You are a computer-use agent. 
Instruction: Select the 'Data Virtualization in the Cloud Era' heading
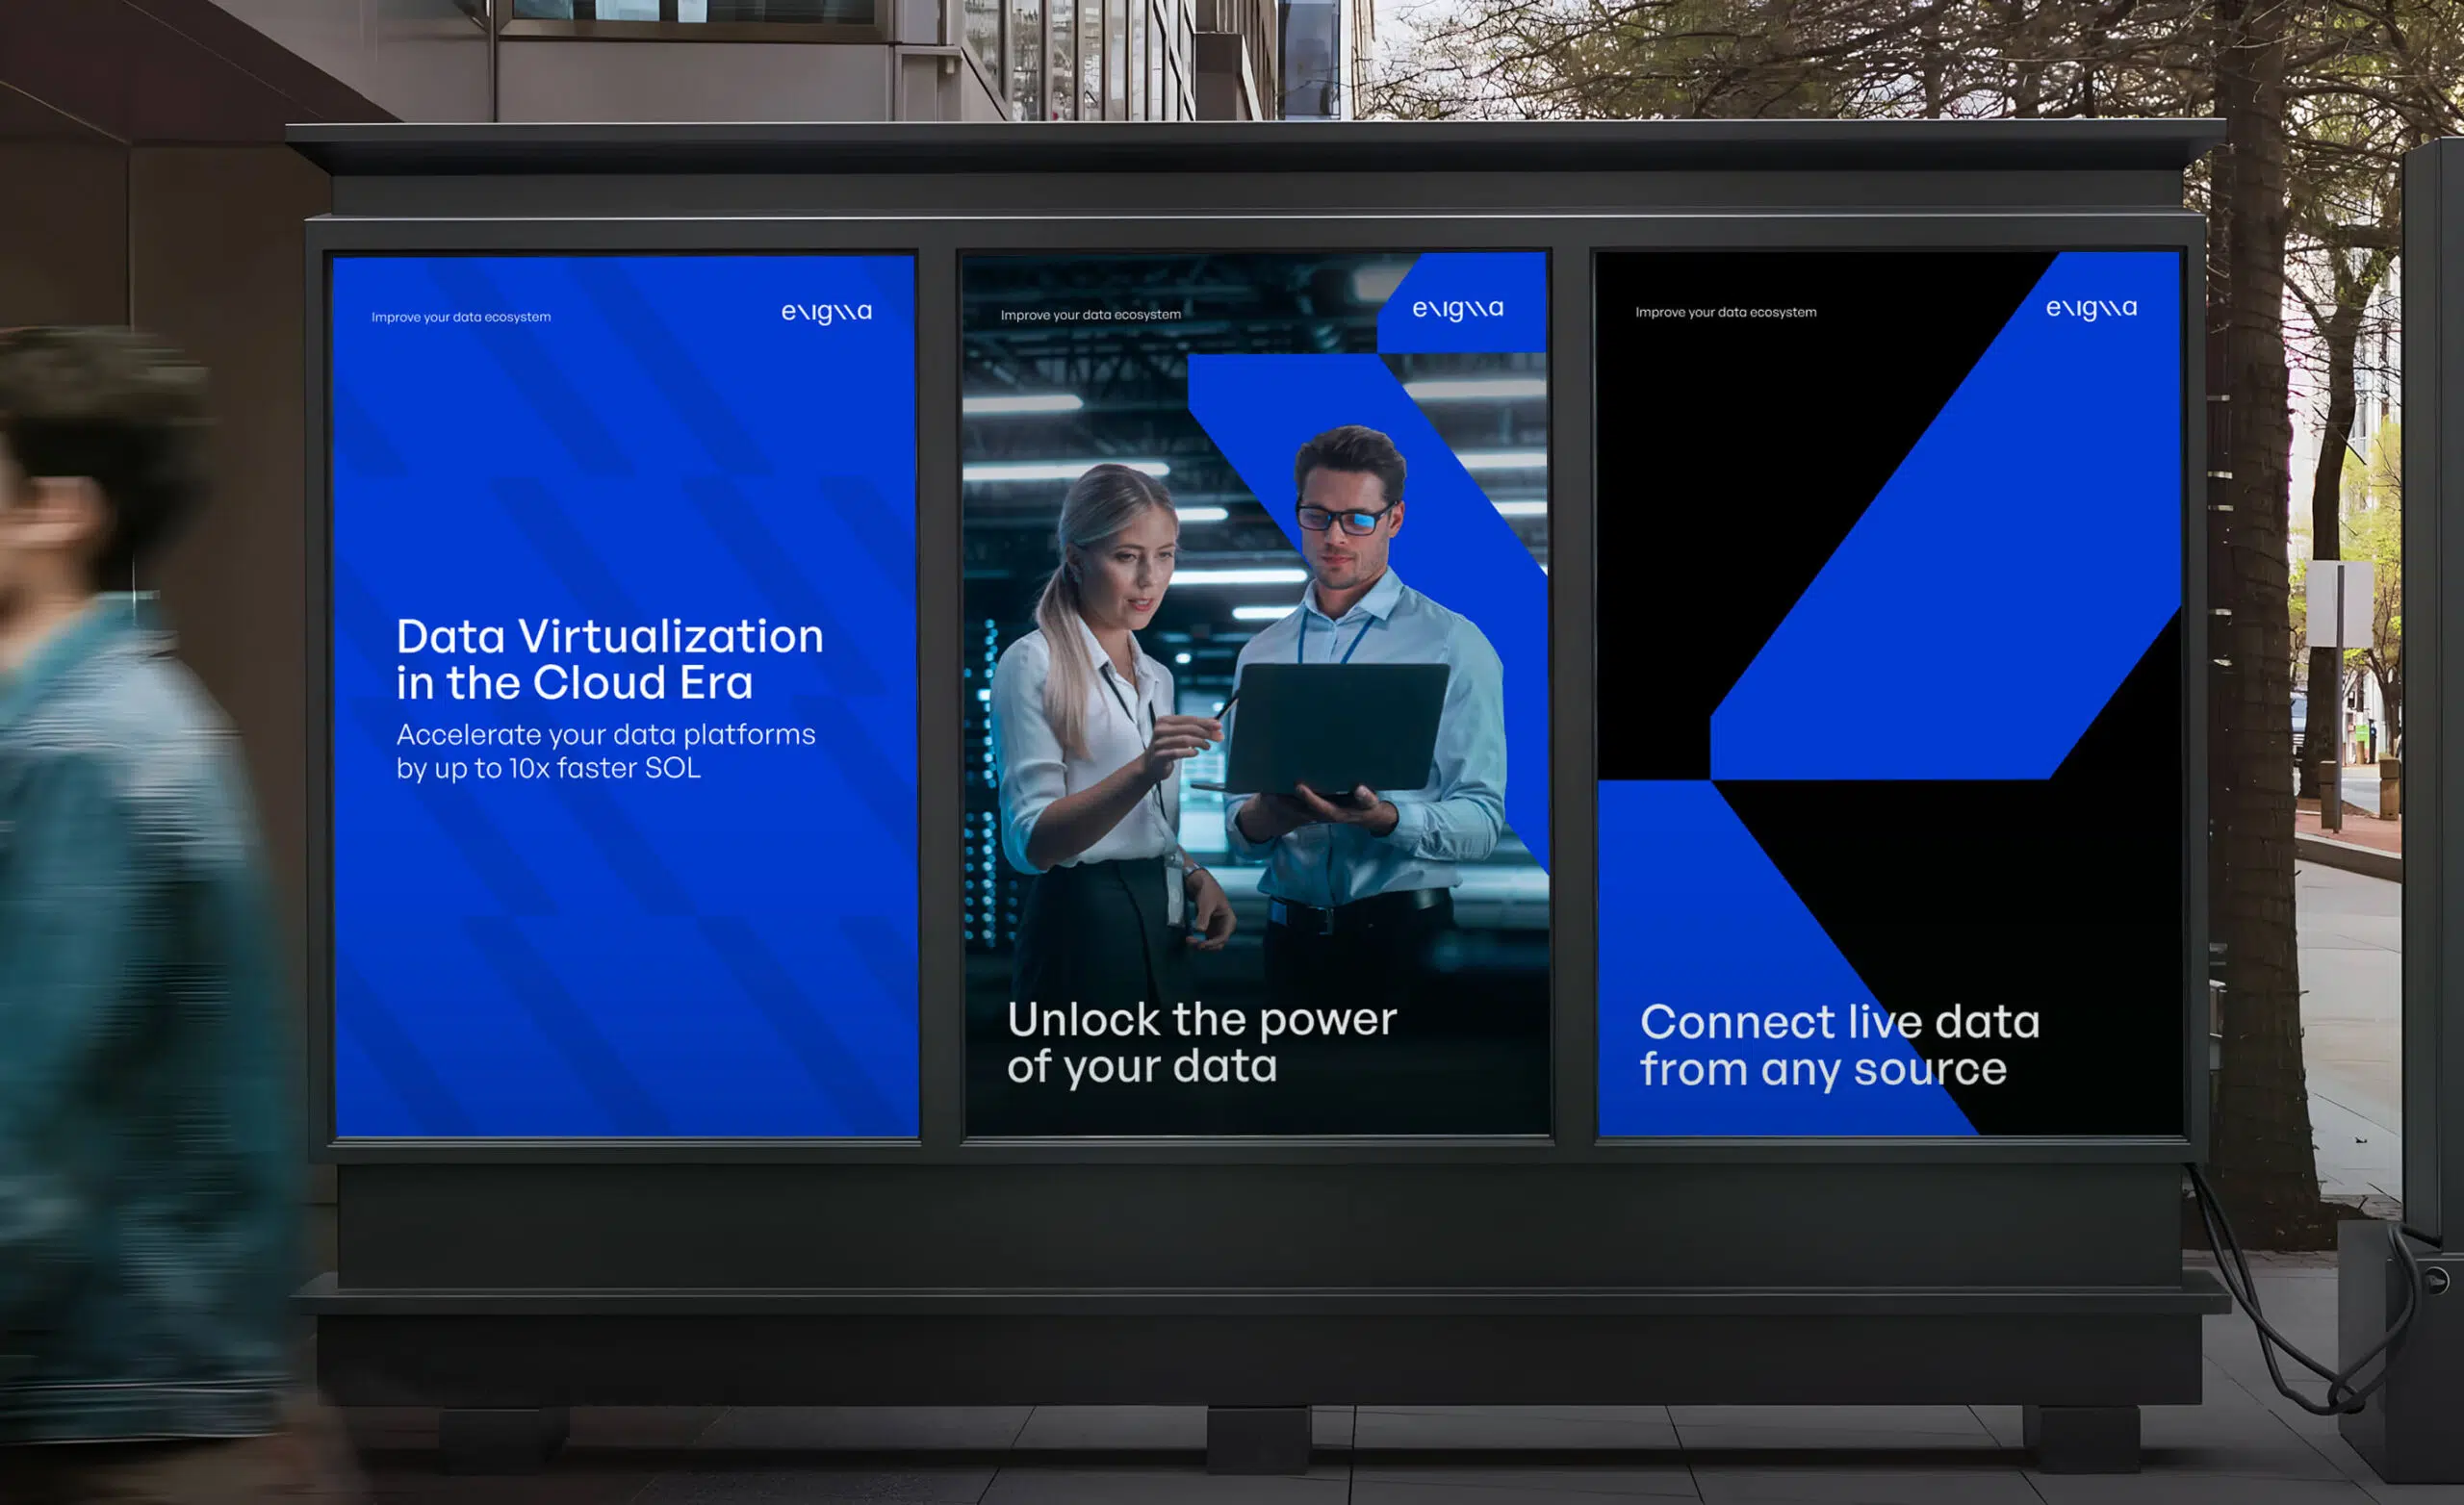tap(610, 660)
